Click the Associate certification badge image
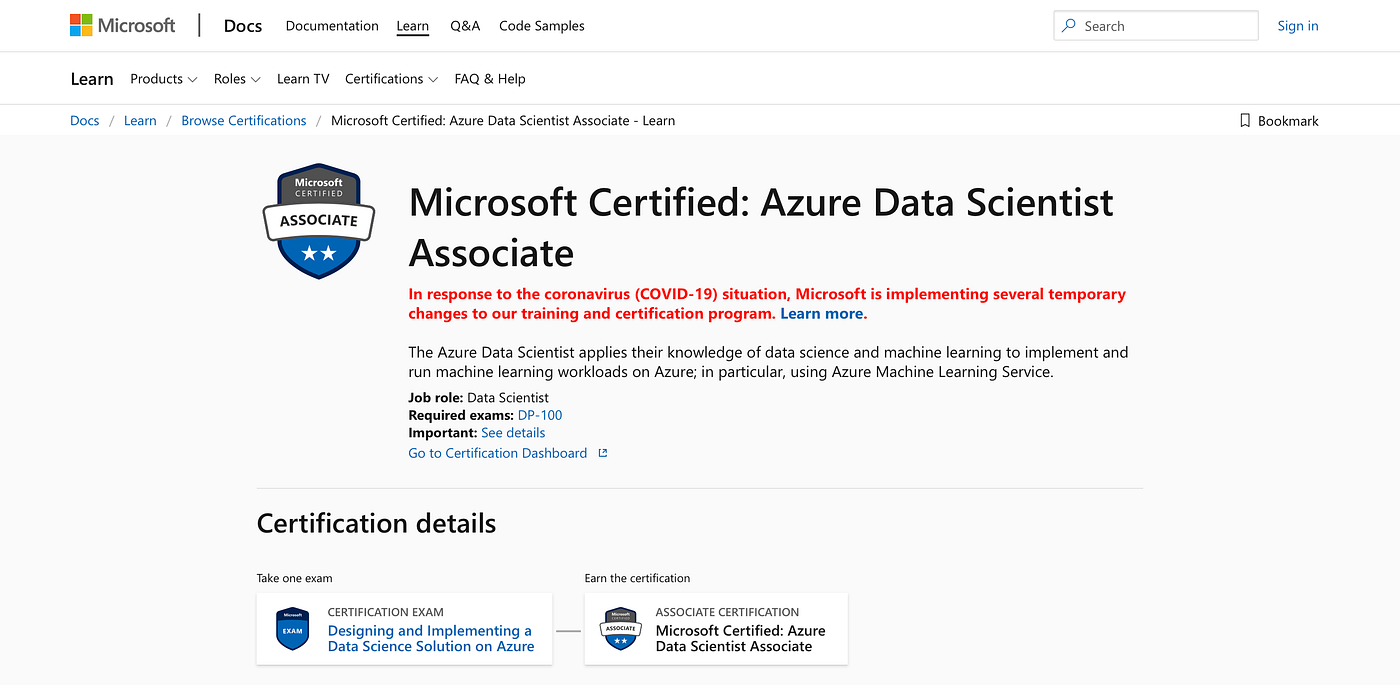 point(319,221)
